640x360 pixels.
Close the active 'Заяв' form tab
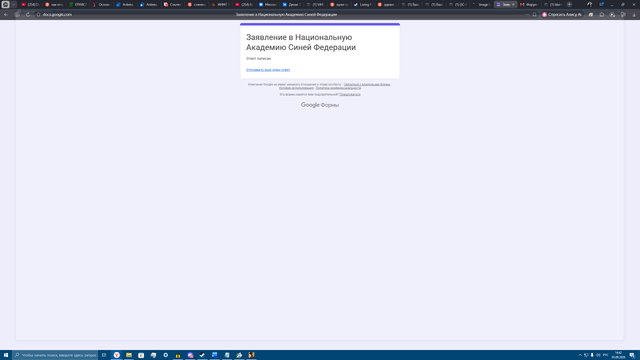[513, 4]
